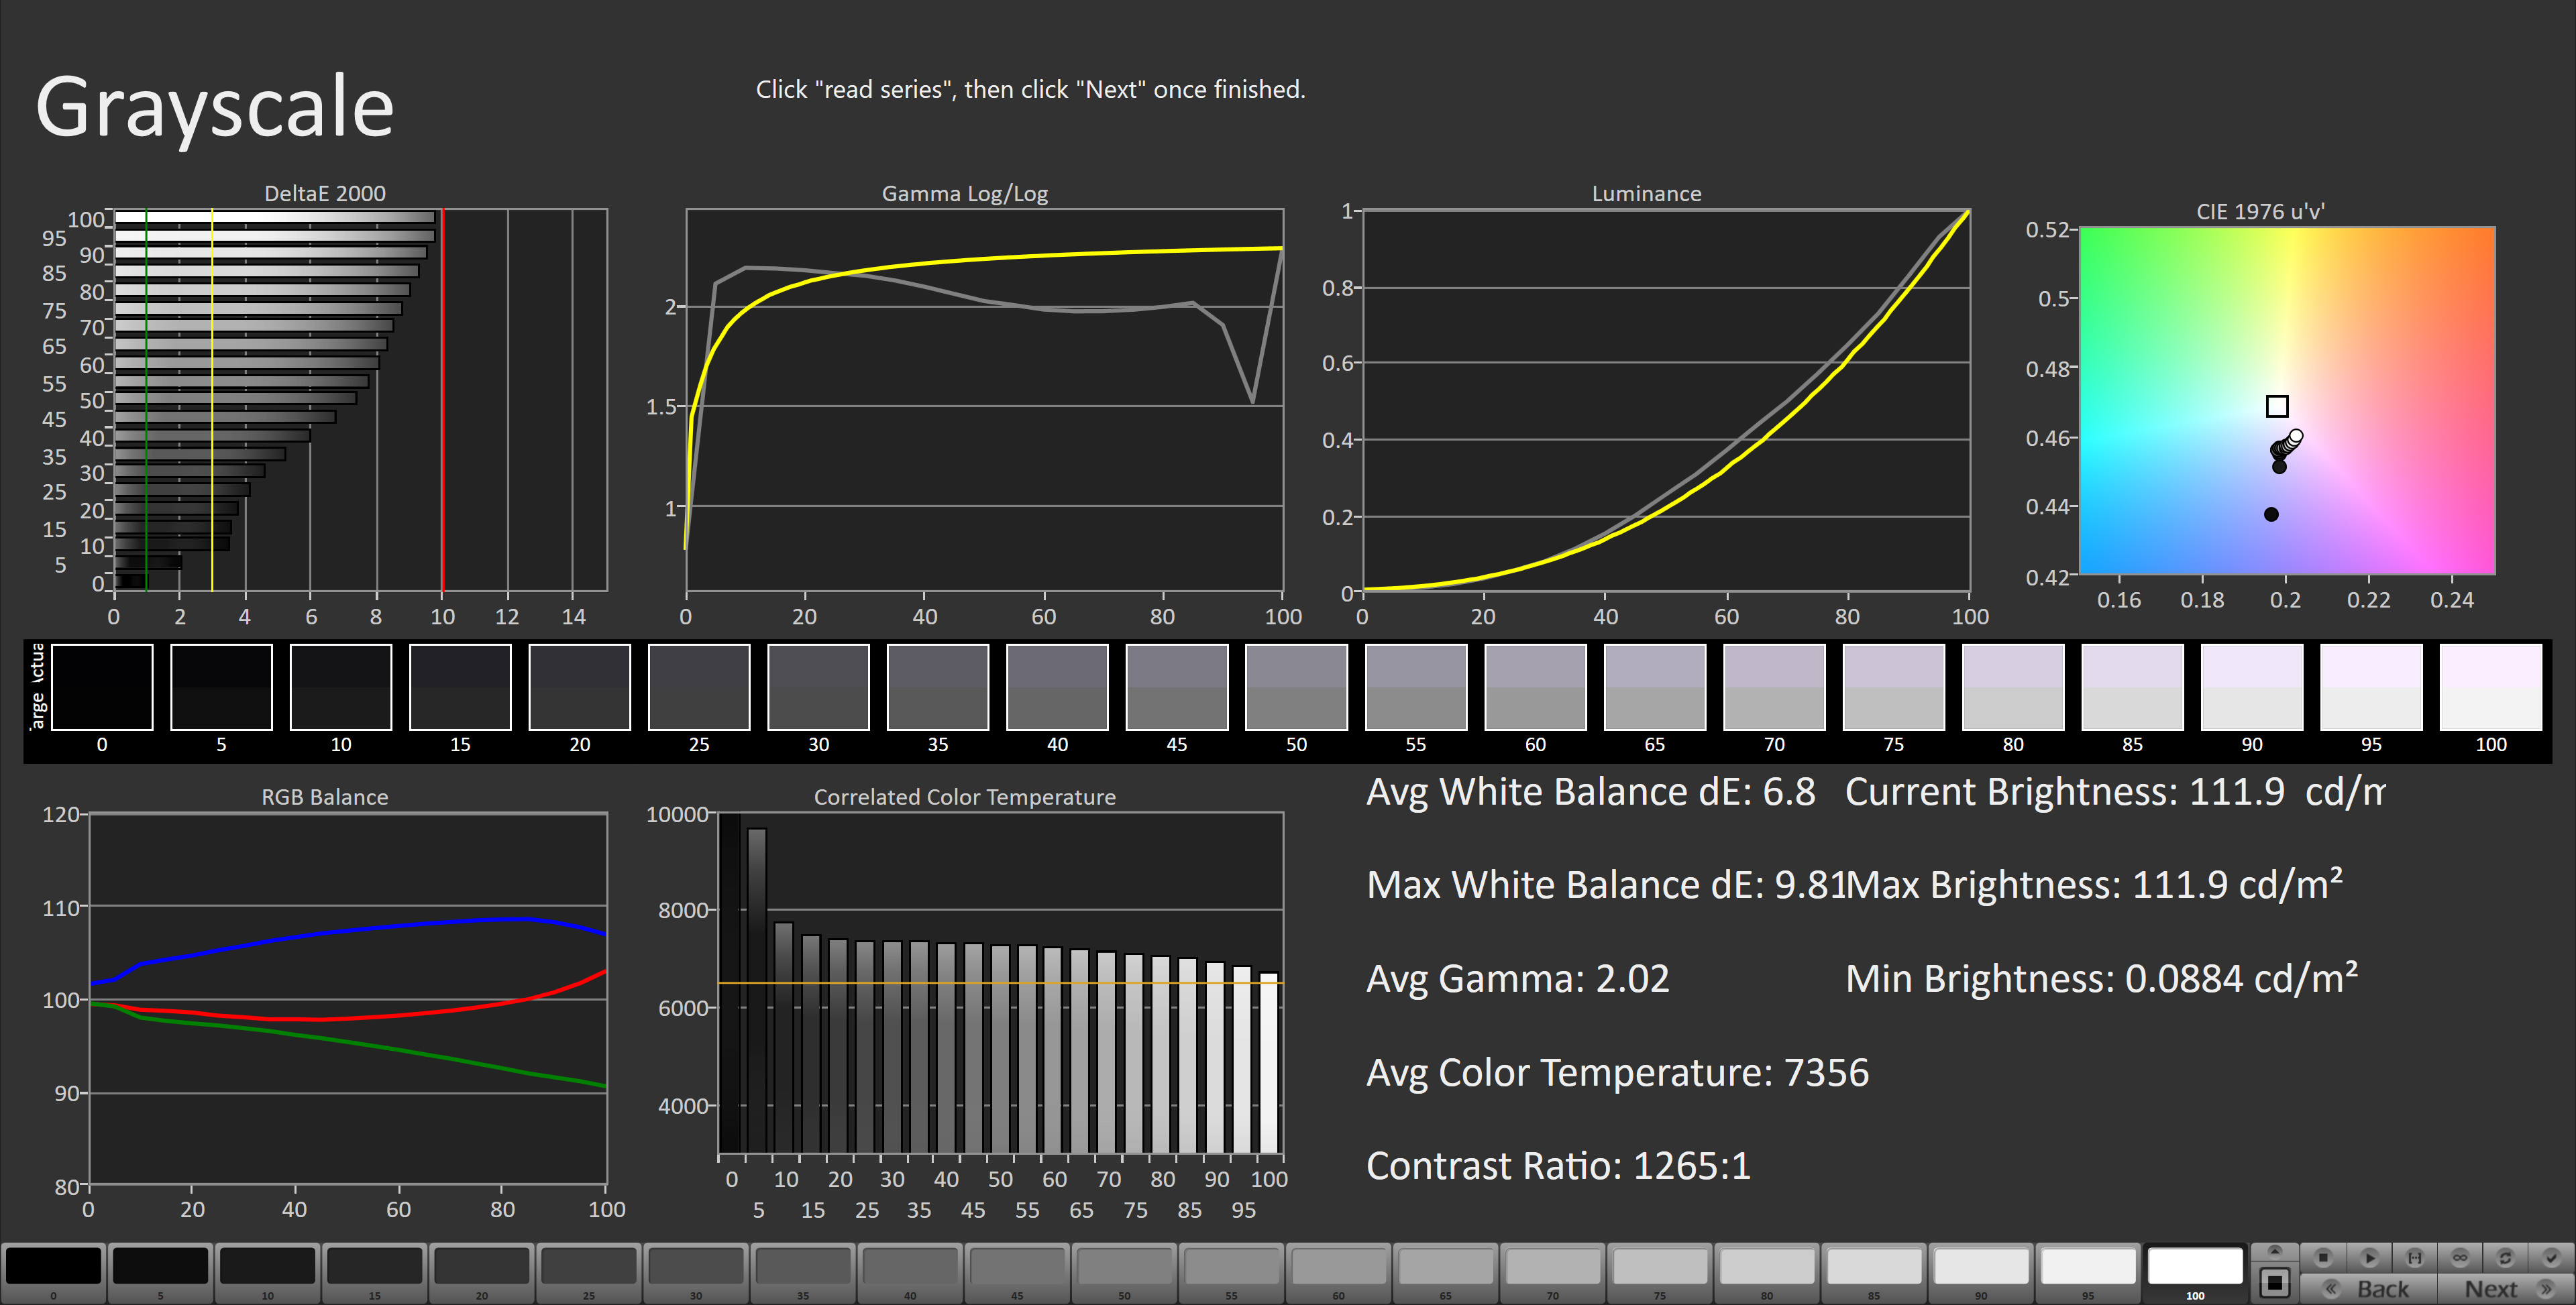The image size is (2576, 1305).
Task: Click the read series bracket icon
Action: click(2414, 1257)
